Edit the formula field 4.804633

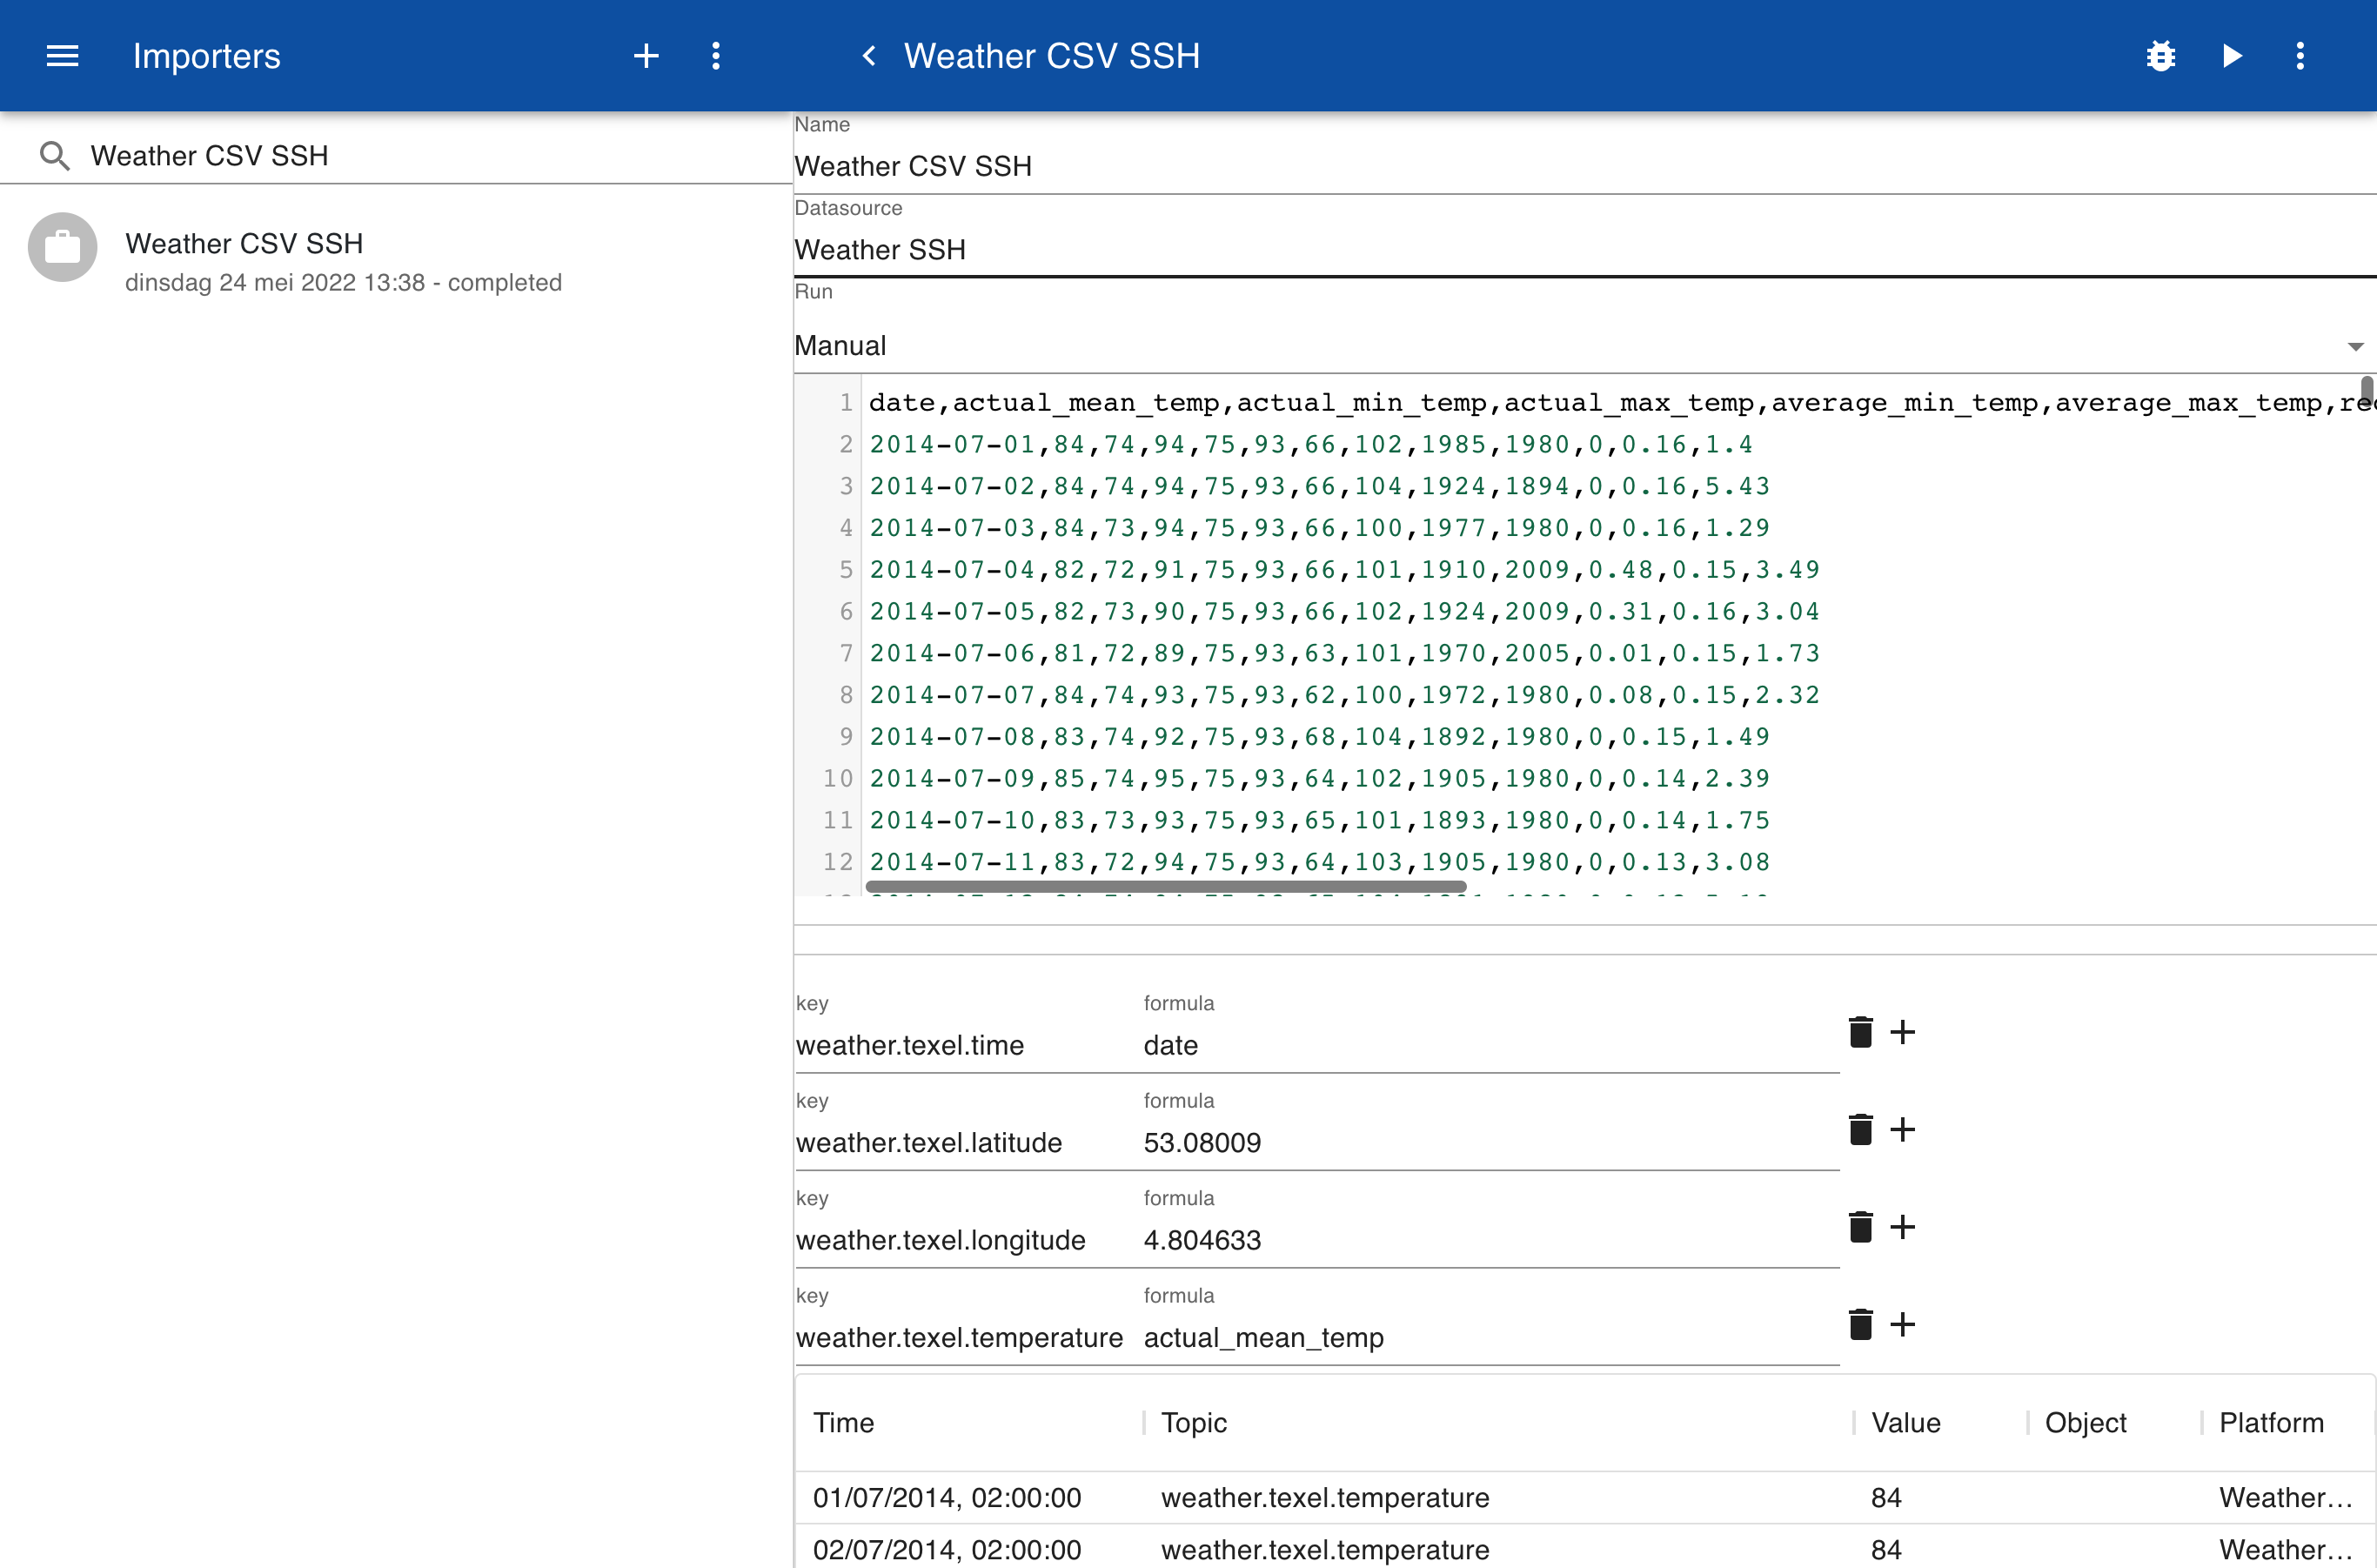[x=1490, y=1241]
